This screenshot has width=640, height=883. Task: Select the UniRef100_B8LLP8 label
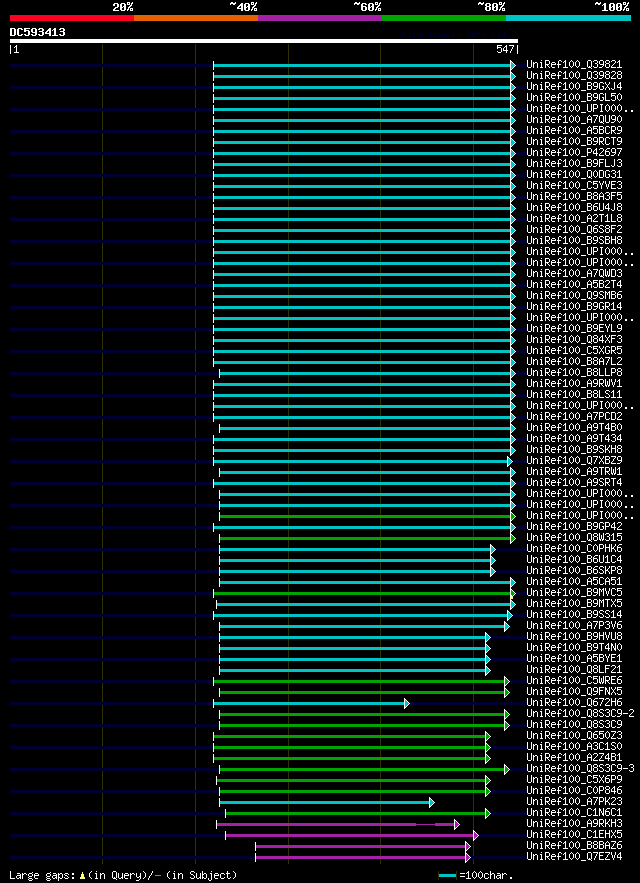[x=574, y=373]
